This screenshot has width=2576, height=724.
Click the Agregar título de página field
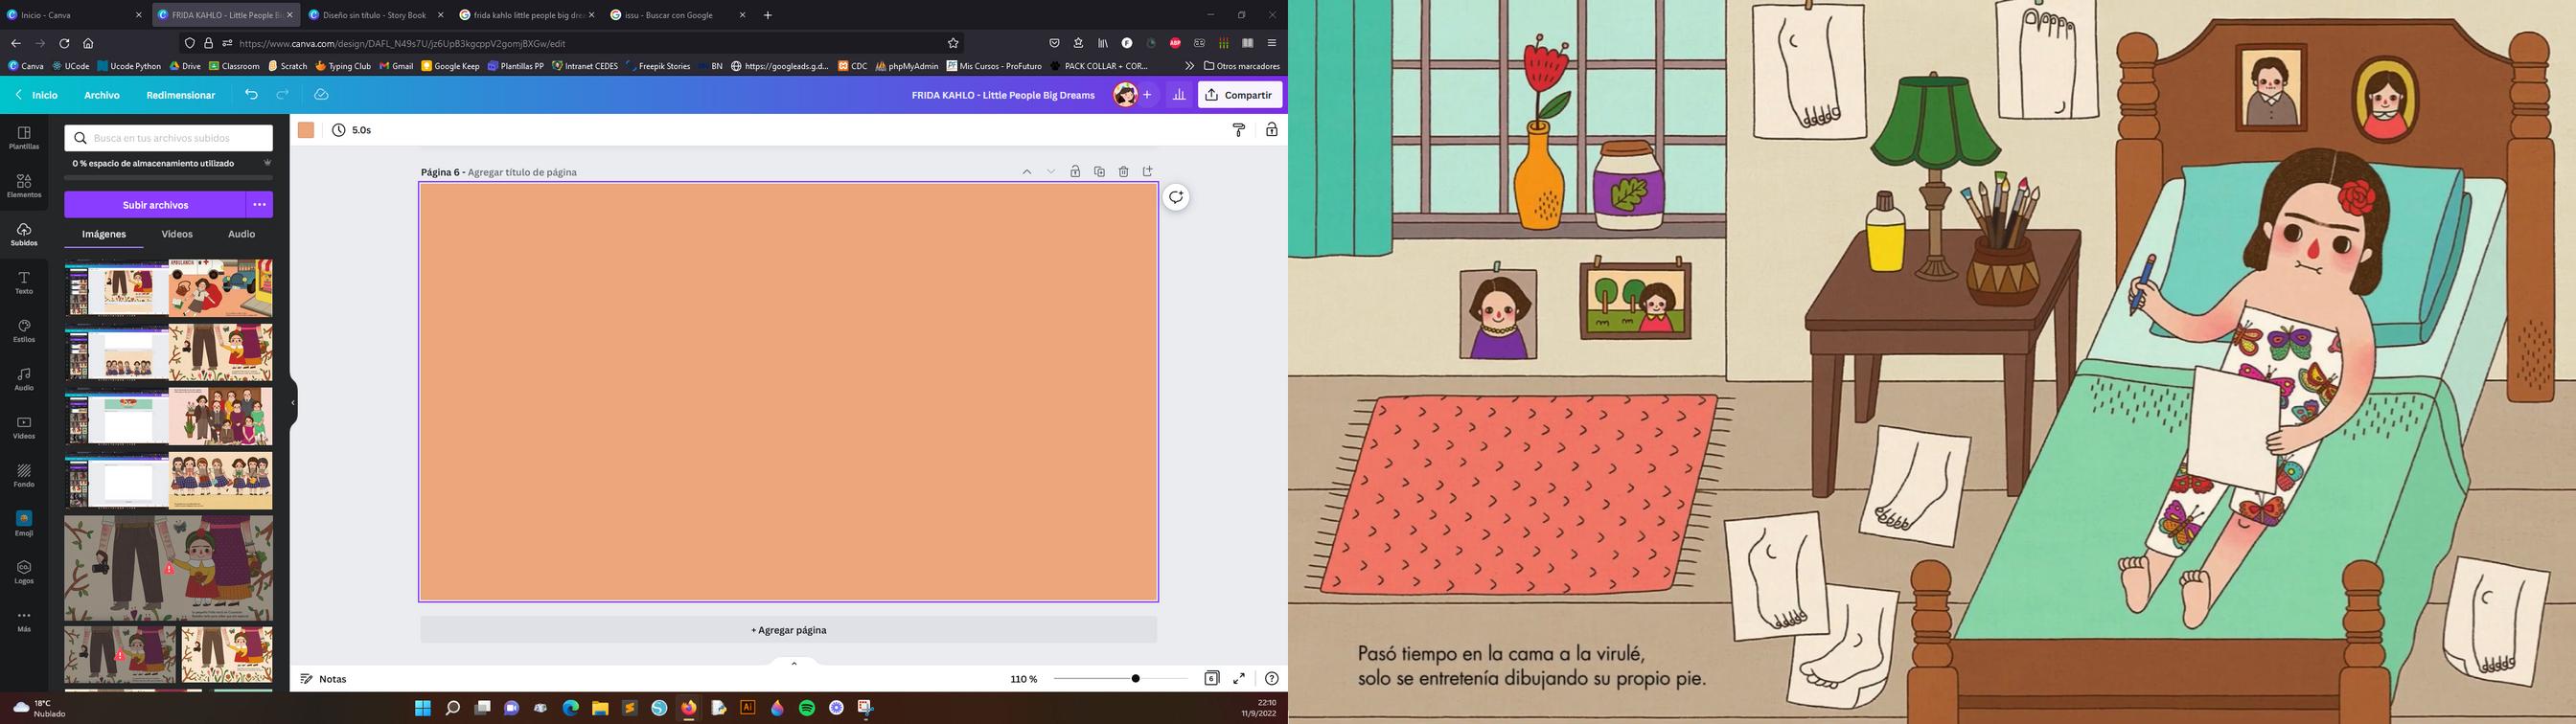(x=522, y=172)
